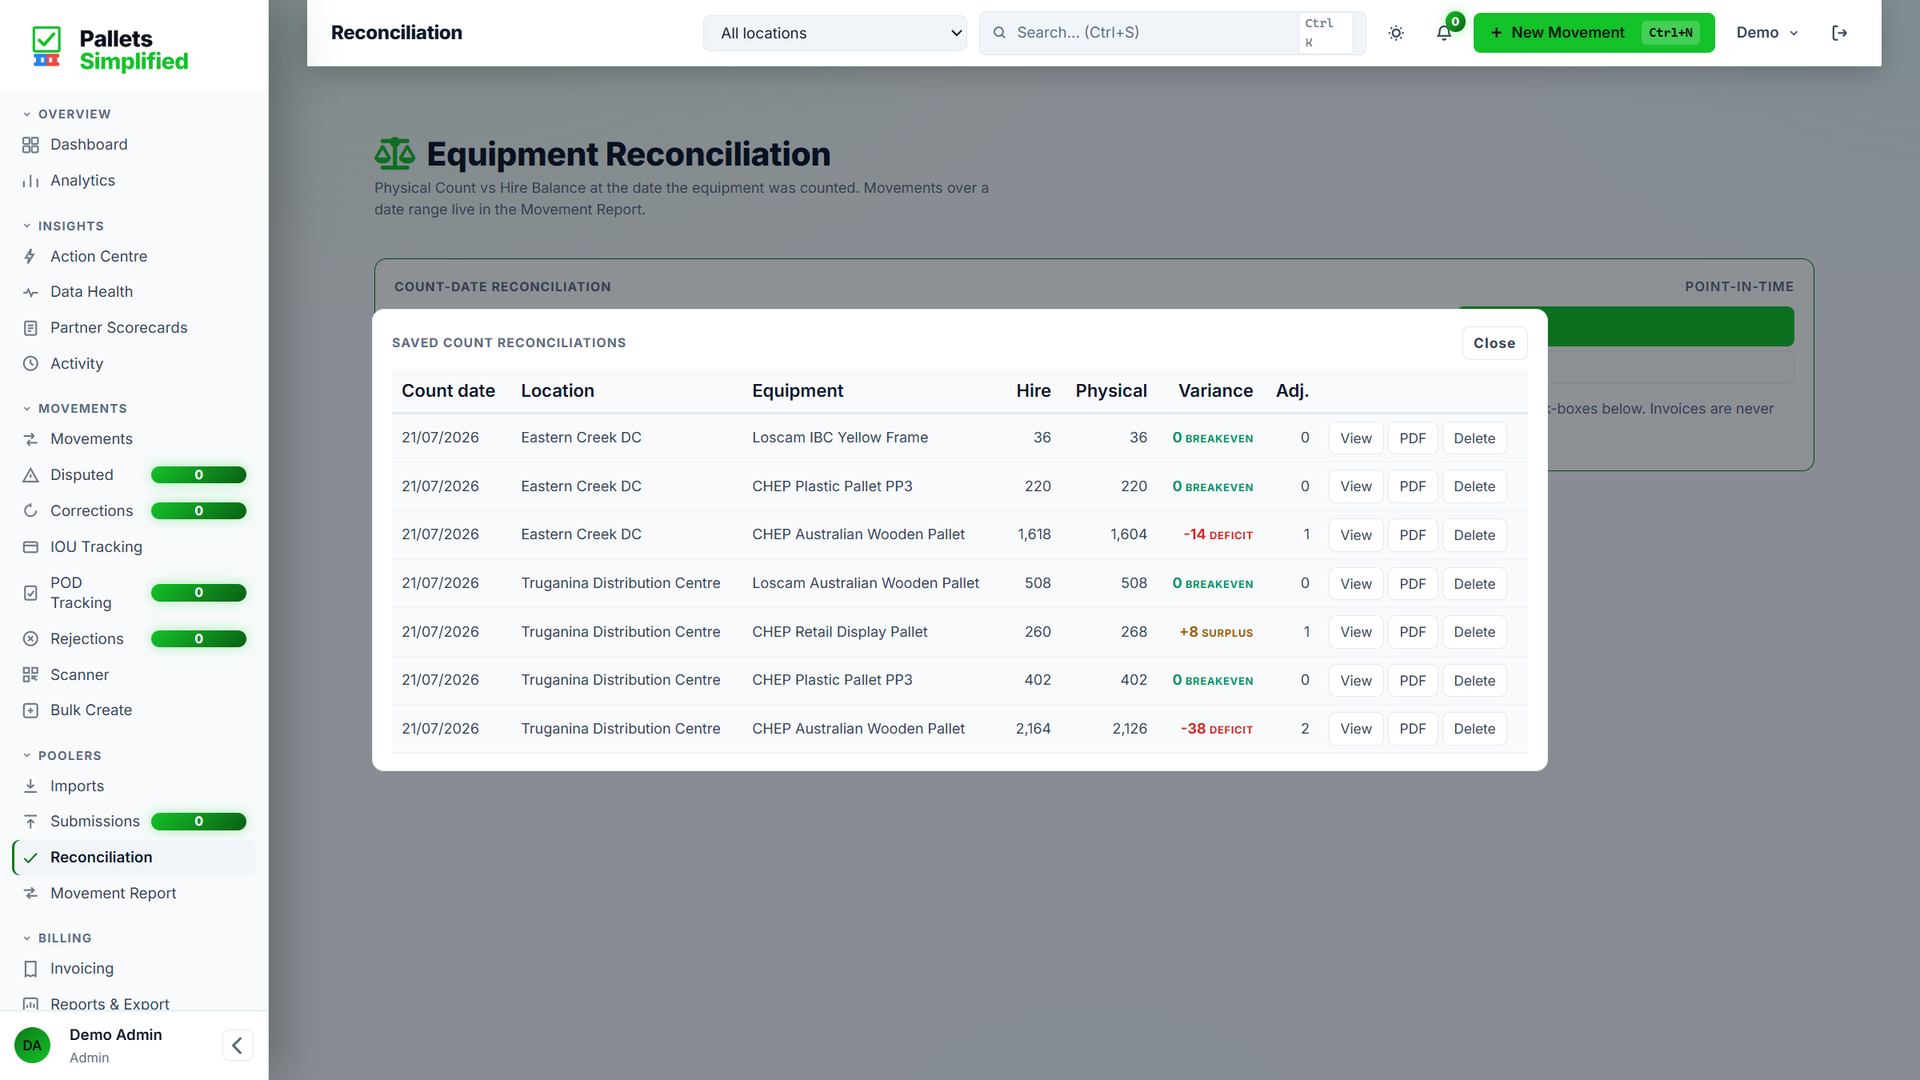The height and width of the screenshot is (1080, 1920).
Task: Delete the -14 deficit reconciliation row
Action: tap(1474, 535)
